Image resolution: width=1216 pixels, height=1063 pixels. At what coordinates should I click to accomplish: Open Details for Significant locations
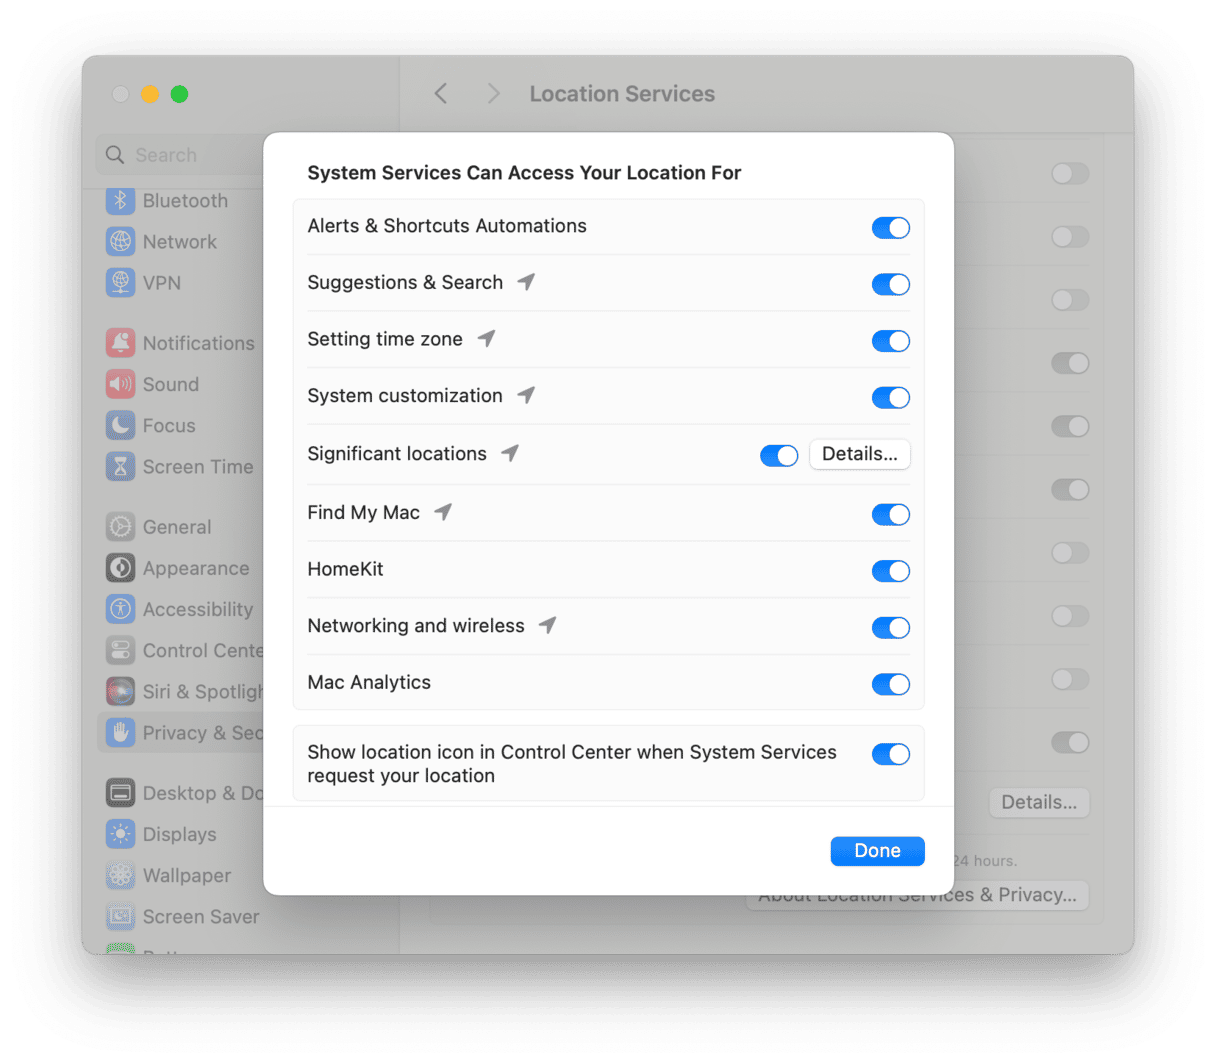pyautogui.click(x=860, y=454)
